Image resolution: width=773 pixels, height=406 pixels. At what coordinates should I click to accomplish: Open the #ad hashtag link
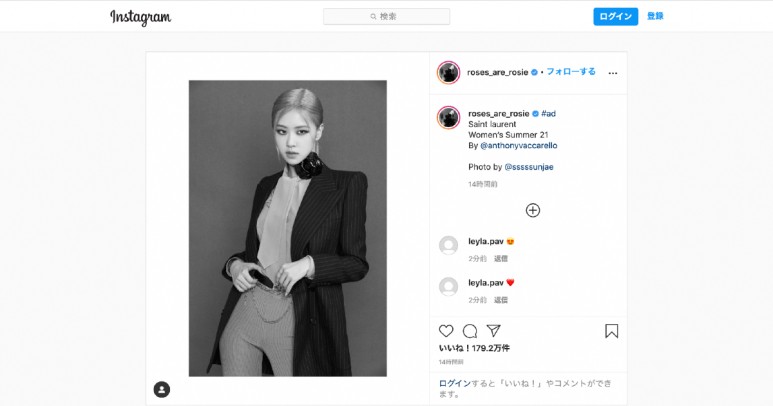click(x=548, y=113)
